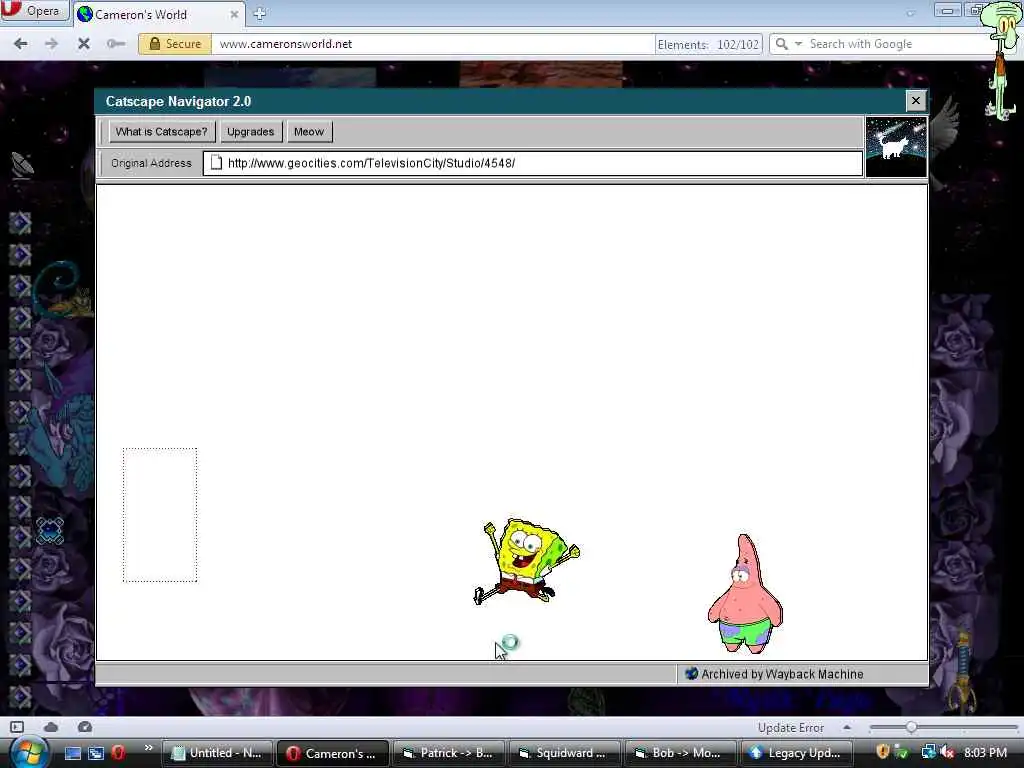Open the password wand key icon
The height and width of the screenshot is (768, 1024).
[x=116, y=44]
